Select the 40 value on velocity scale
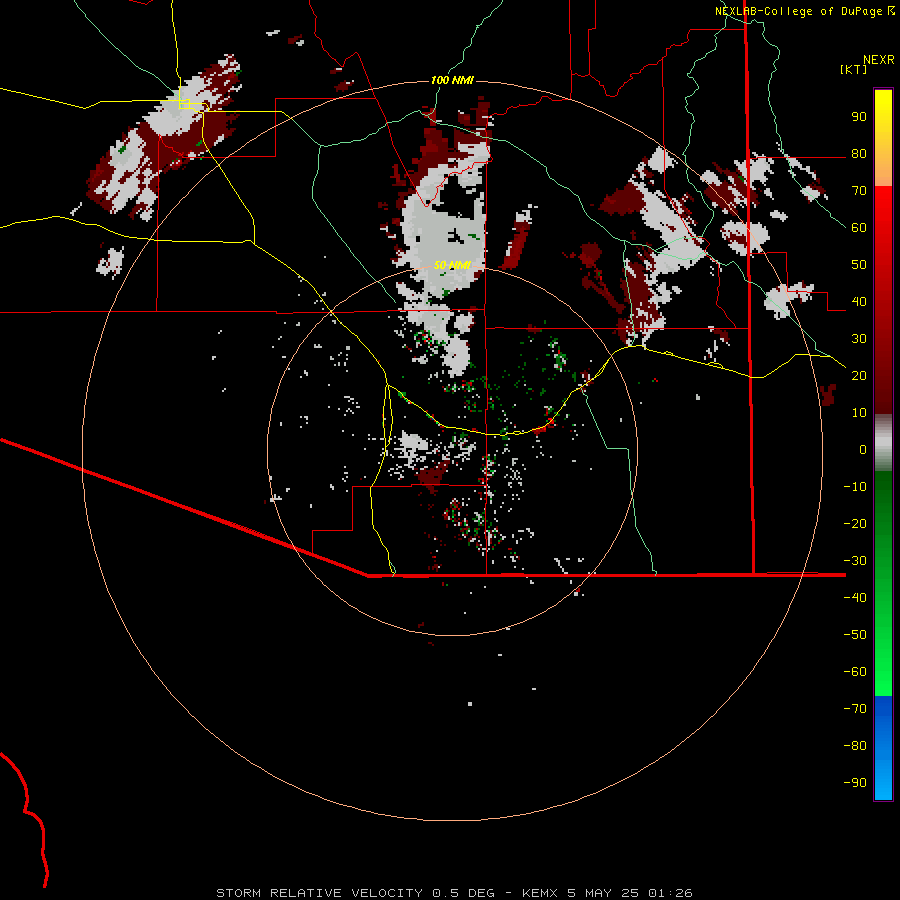The width and height of the screenshot is (900, 900). coord(859,302)
